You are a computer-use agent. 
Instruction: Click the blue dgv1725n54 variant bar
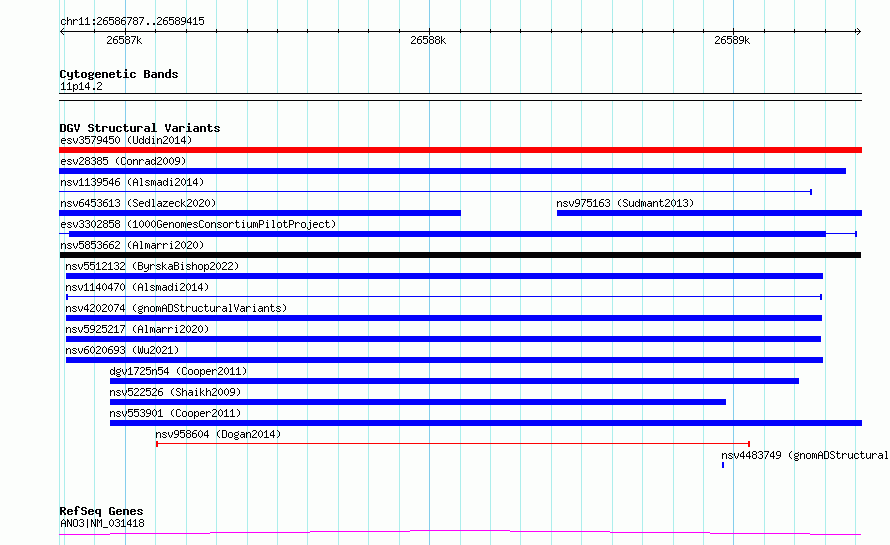click(454, 381)
